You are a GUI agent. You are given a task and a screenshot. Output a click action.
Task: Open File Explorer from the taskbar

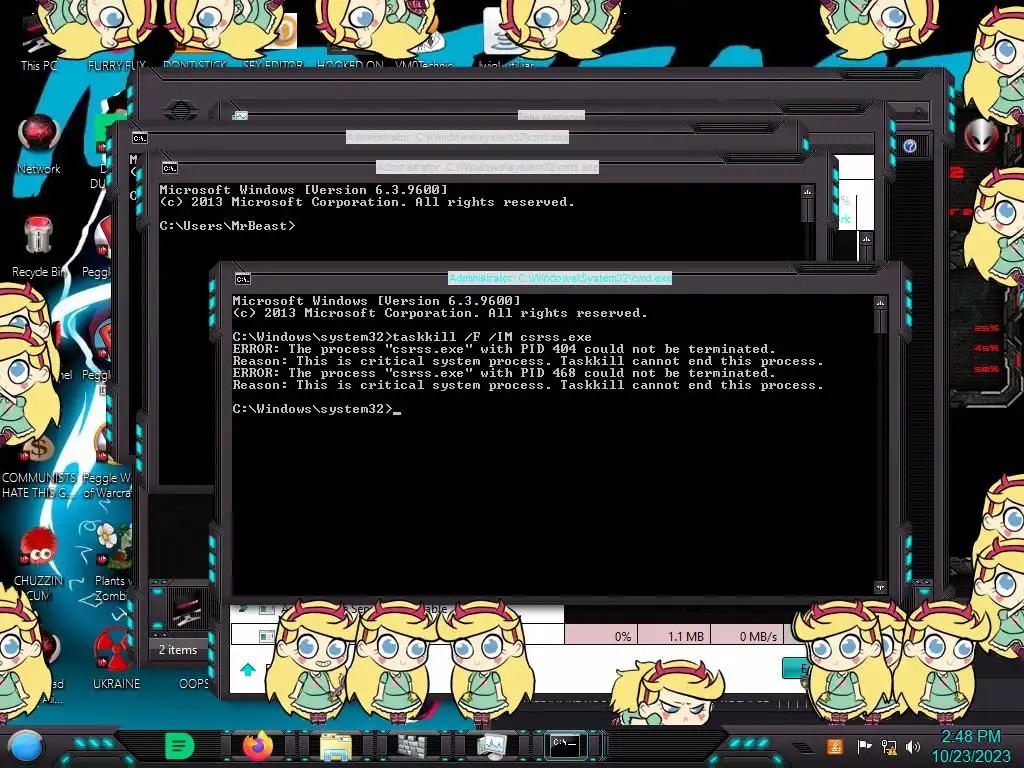click(336, 747)
